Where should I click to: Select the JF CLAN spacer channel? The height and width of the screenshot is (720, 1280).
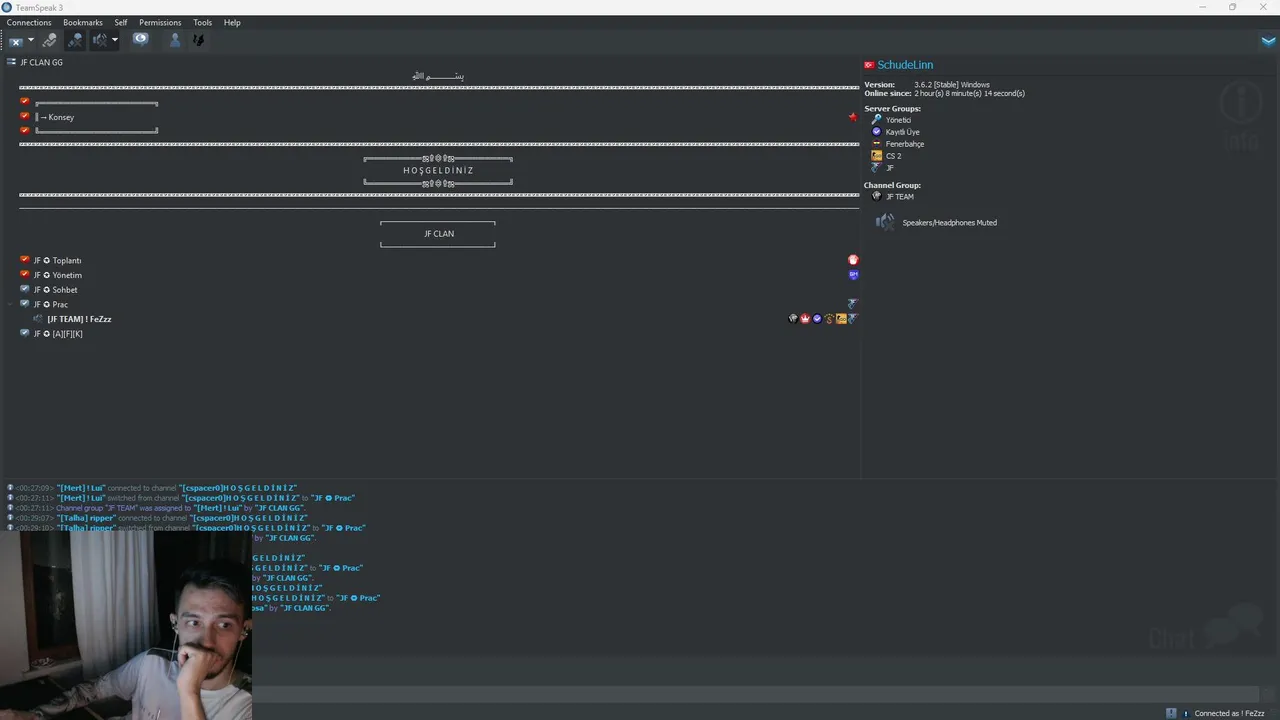[439, 234]
